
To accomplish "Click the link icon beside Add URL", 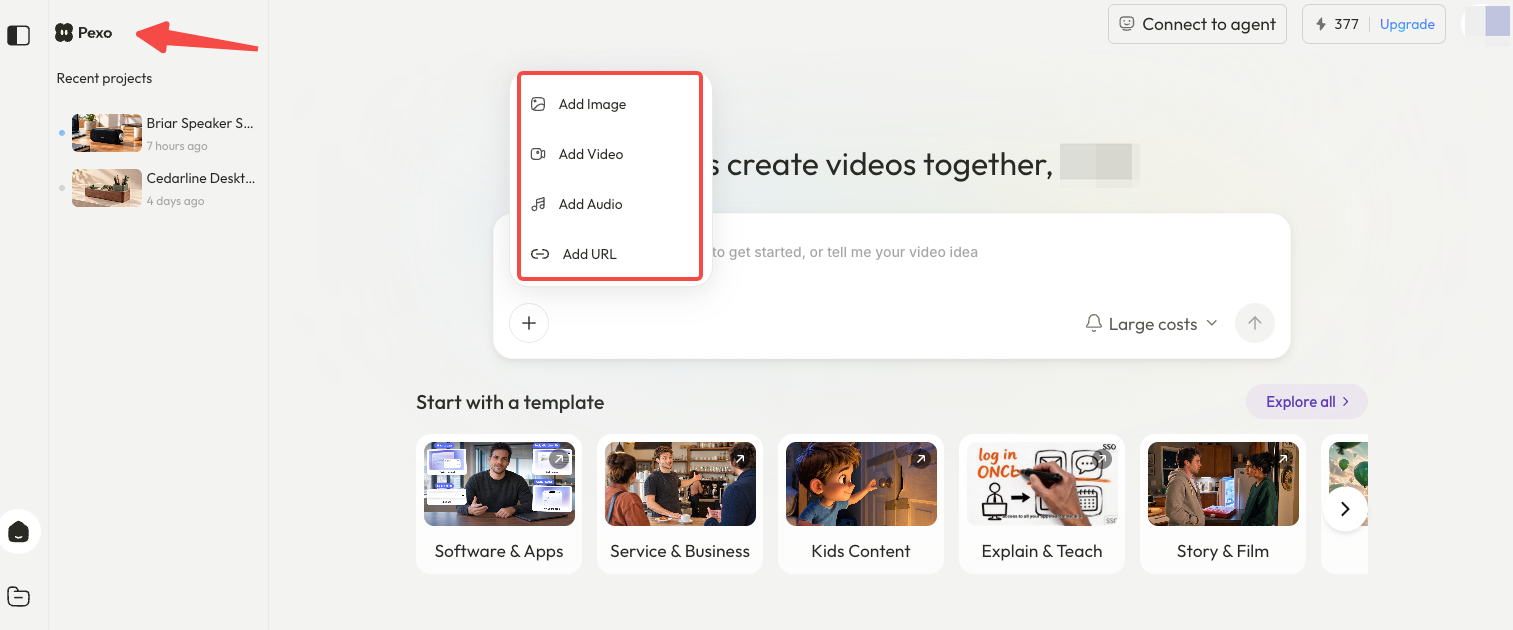I will pyautogui.click(x=540, y=254).
